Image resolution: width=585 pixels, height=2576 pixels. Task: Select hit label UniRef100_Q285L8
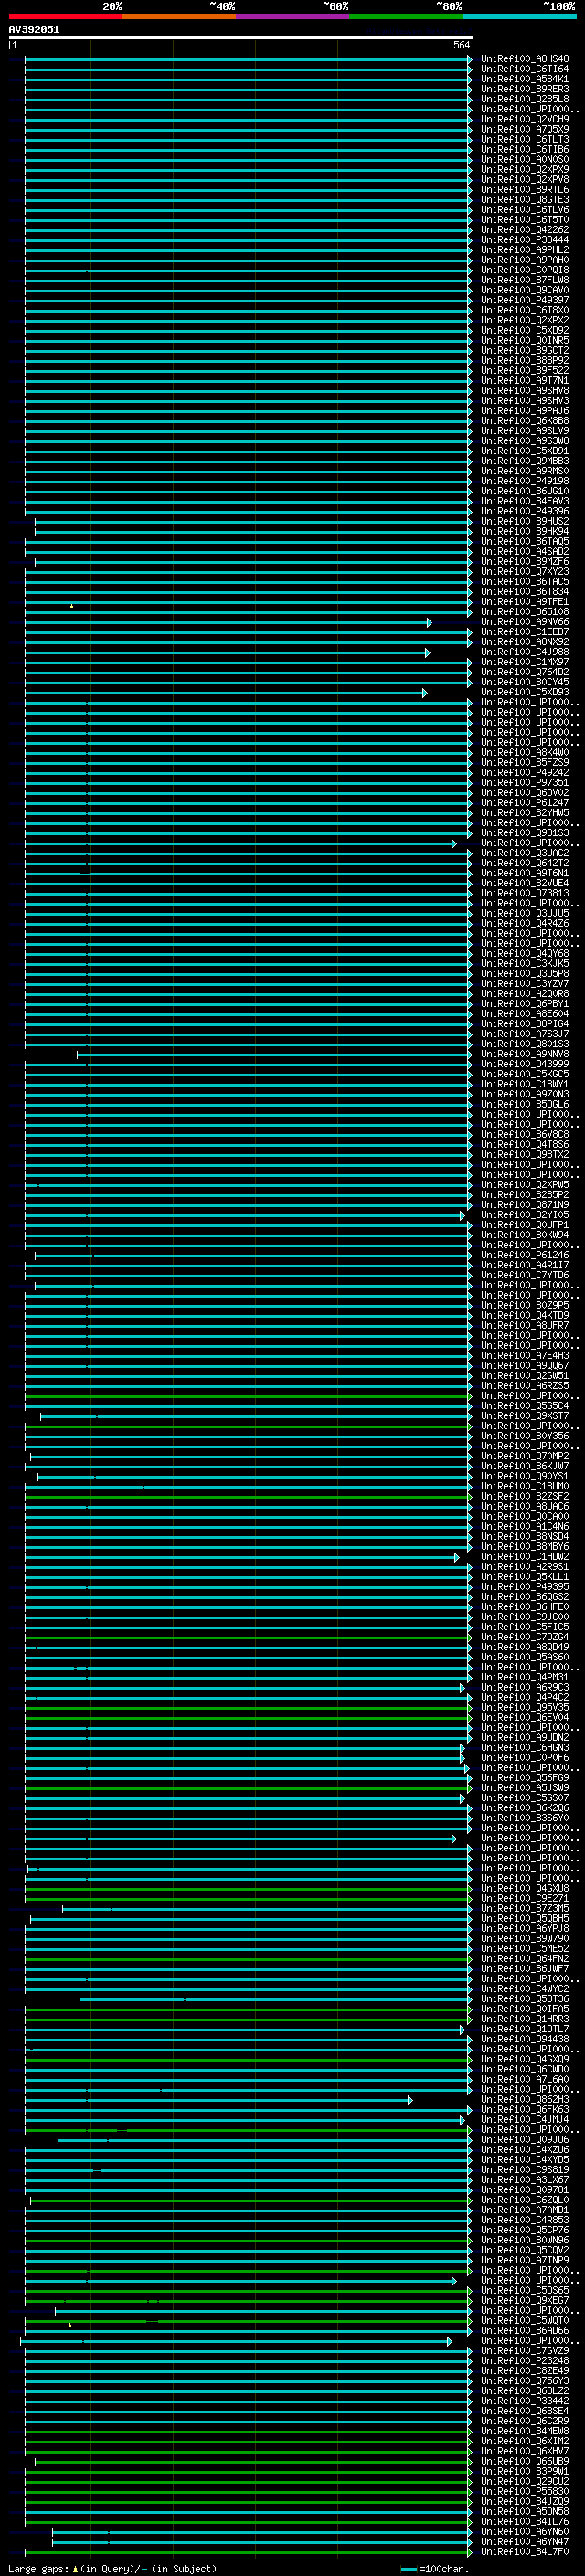[x=525, y=99]
